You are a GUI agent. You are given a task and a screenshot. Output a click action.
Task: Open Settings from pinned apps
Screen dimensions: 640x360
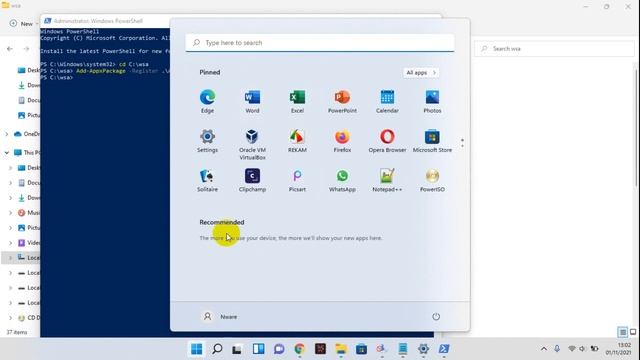pyautogui.click(x=207, y=141)
